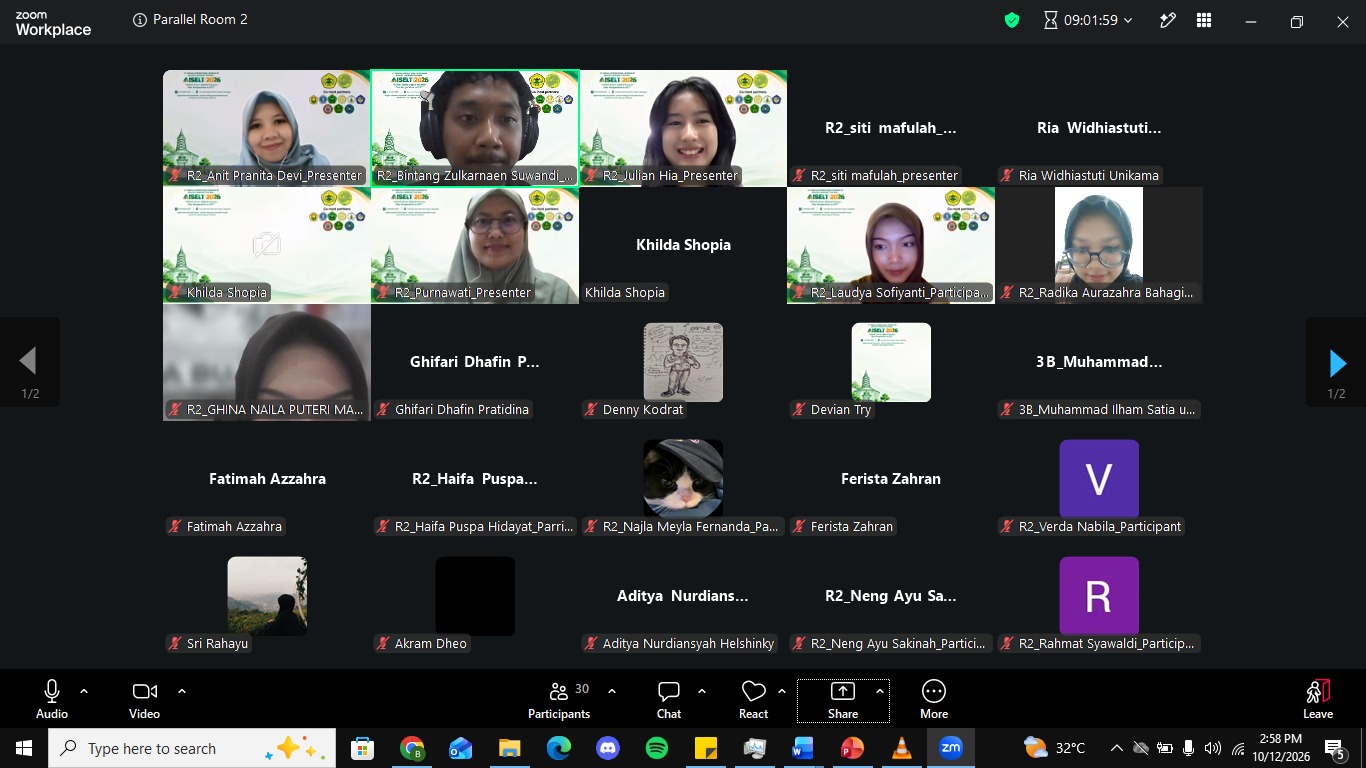Click muted mic icon for Denny Kodrat
Screen dimensions: 1366x768
591,410
